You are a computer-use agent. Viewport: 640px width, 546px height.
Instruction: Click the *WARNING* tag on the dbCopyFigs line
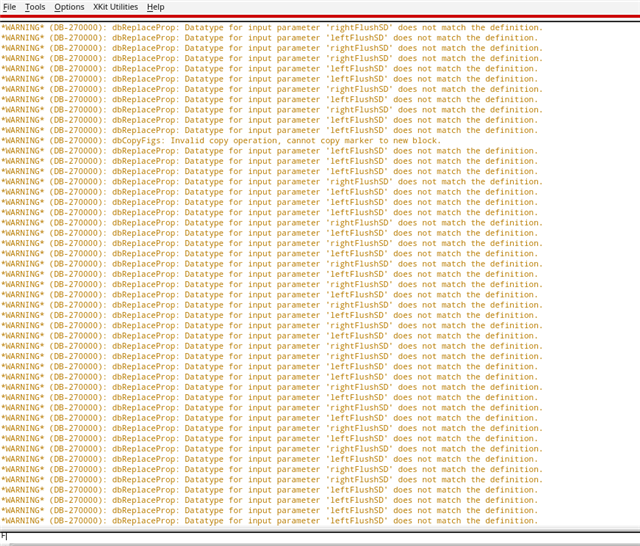coord(23,140)
